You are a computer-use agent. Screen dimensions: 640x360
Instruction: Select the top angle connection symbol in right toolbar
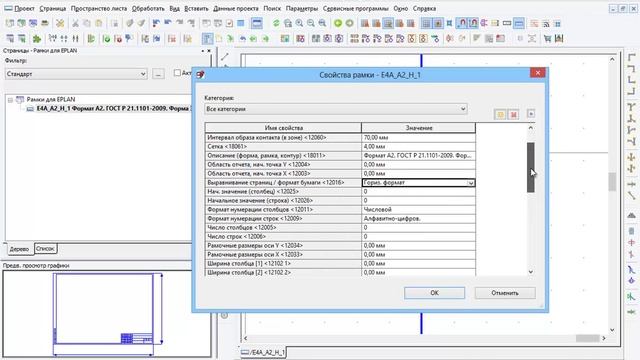[x=631, y=58]
